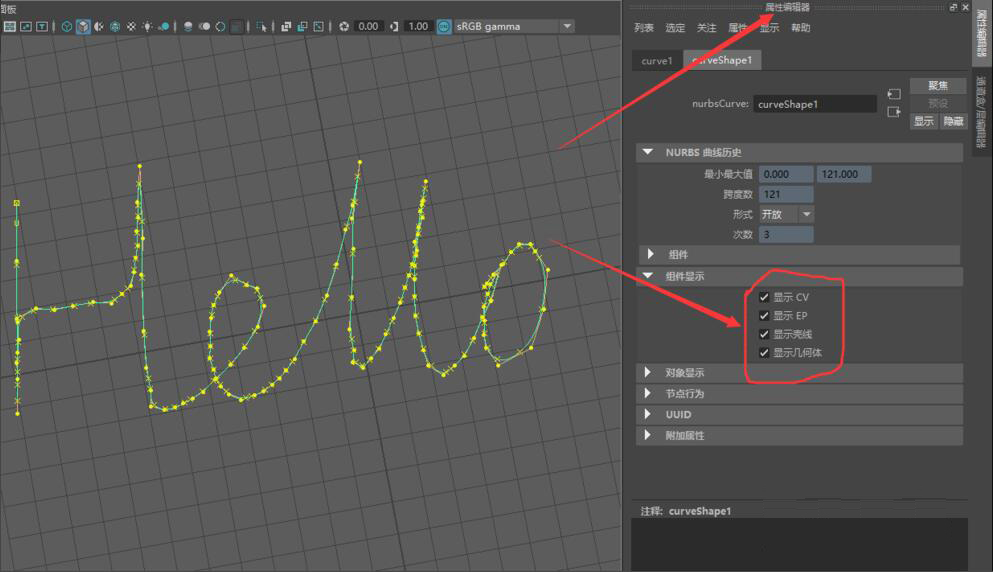The height and width of the screenshot is (572, 993).
Task: Click the 聚焦 button
Action: coord(937,86)
